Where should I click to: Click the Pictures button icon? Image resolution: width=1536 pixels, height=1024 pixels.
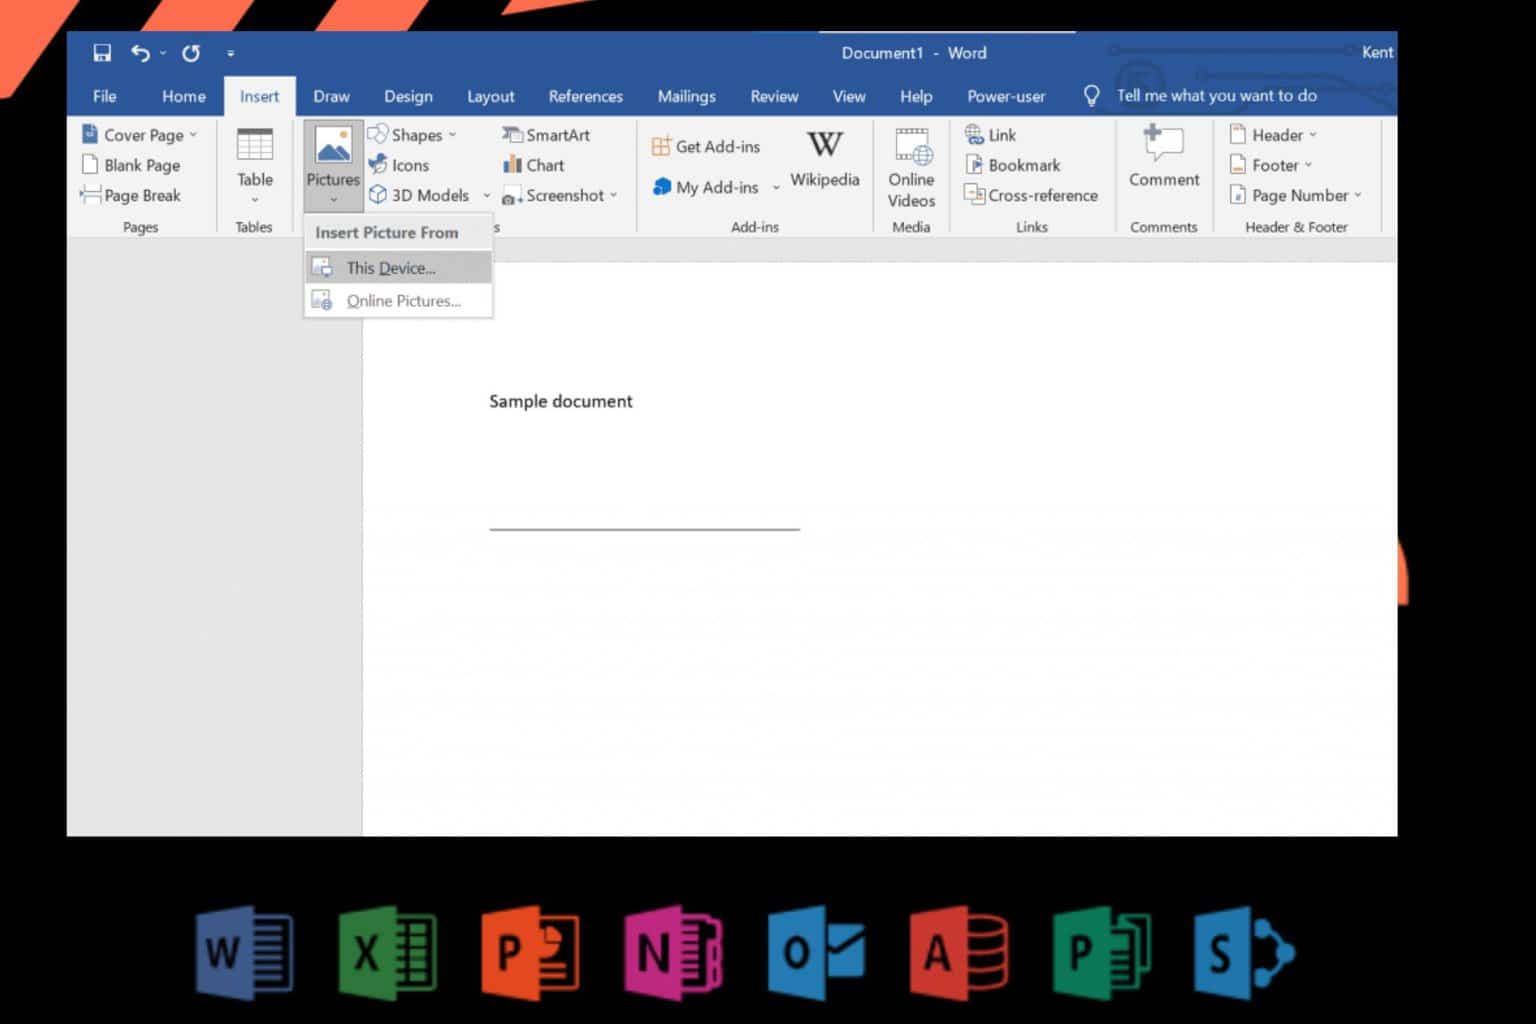click(x=333, y=147)
